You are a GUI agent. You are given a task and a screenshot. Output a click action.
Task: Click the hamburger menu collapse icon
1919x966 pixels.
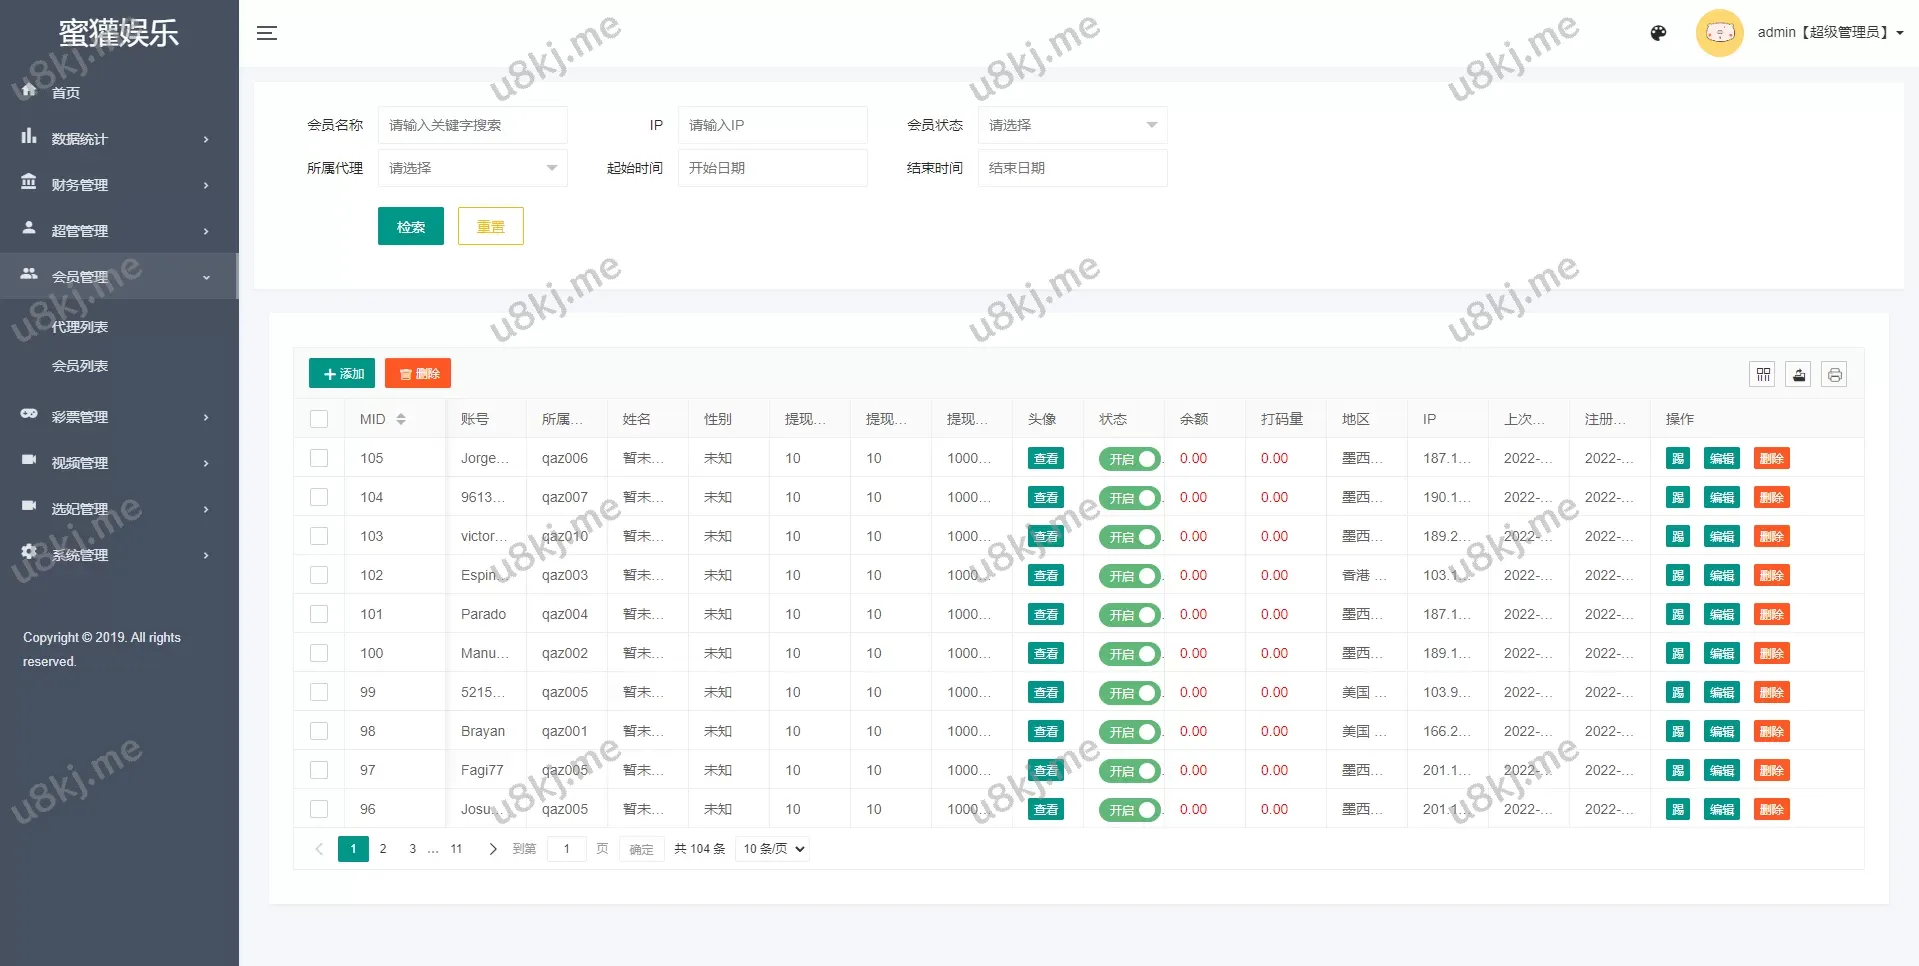[266, 33]
